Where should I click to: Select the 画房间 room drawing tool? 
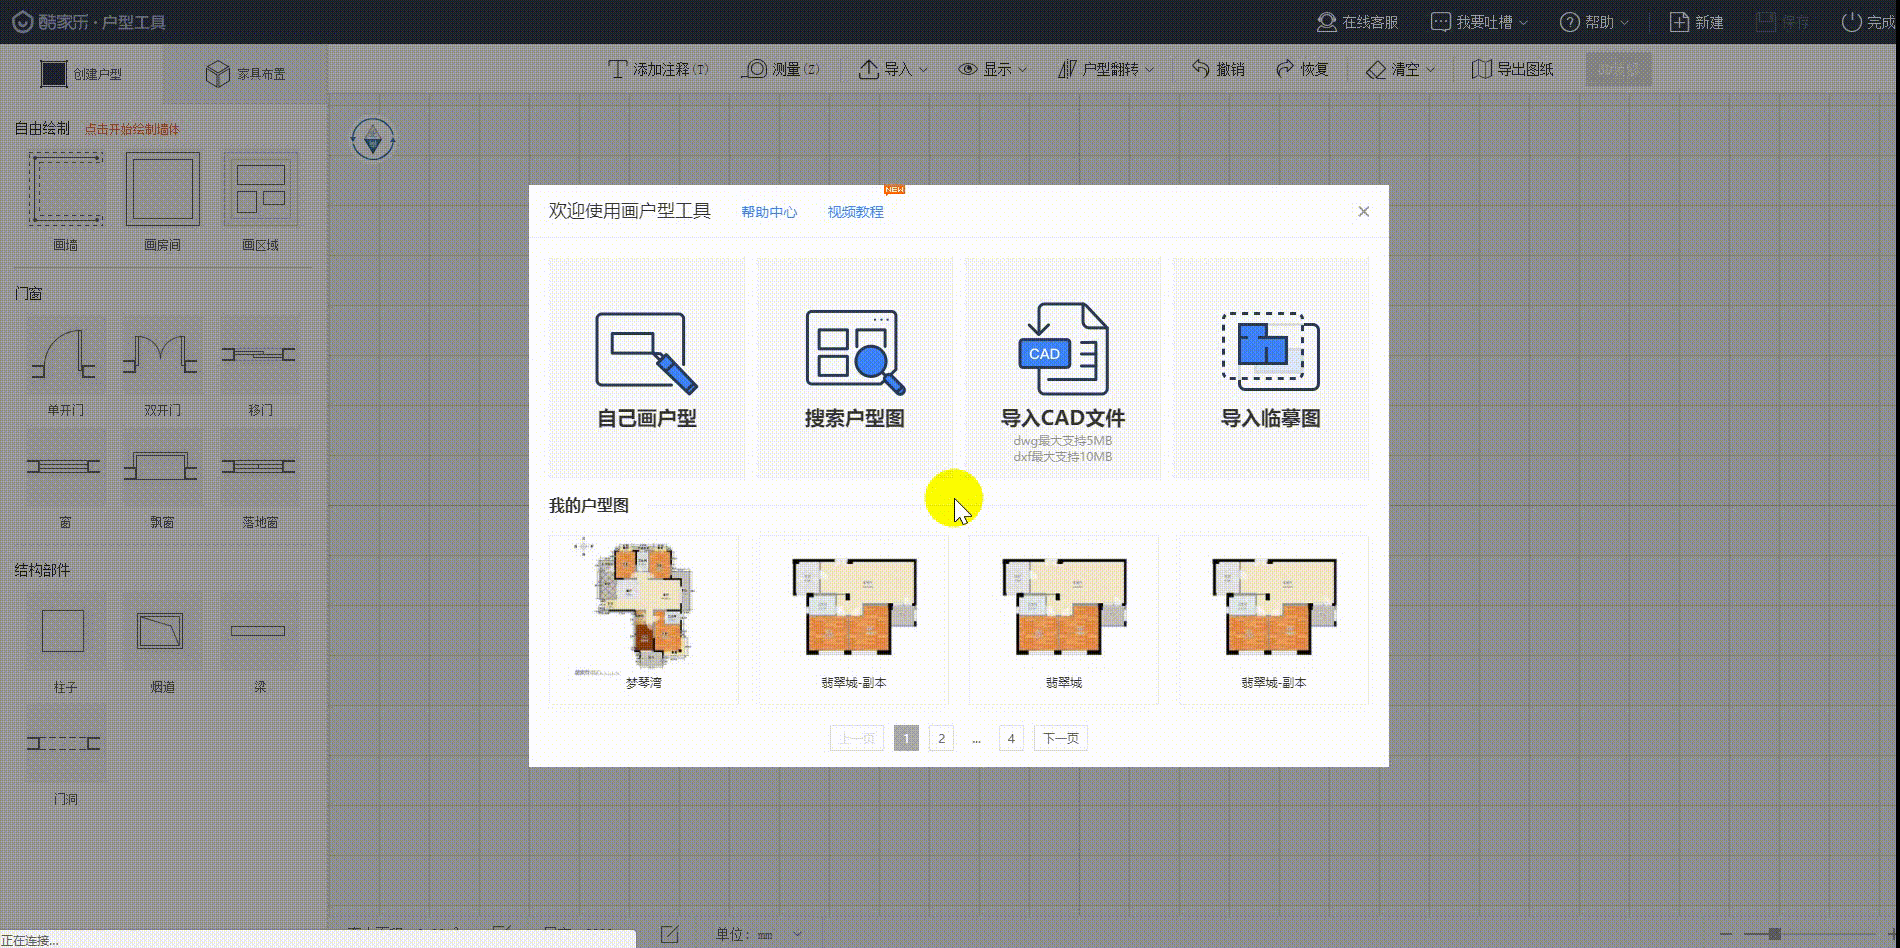(x=162, y=189)
